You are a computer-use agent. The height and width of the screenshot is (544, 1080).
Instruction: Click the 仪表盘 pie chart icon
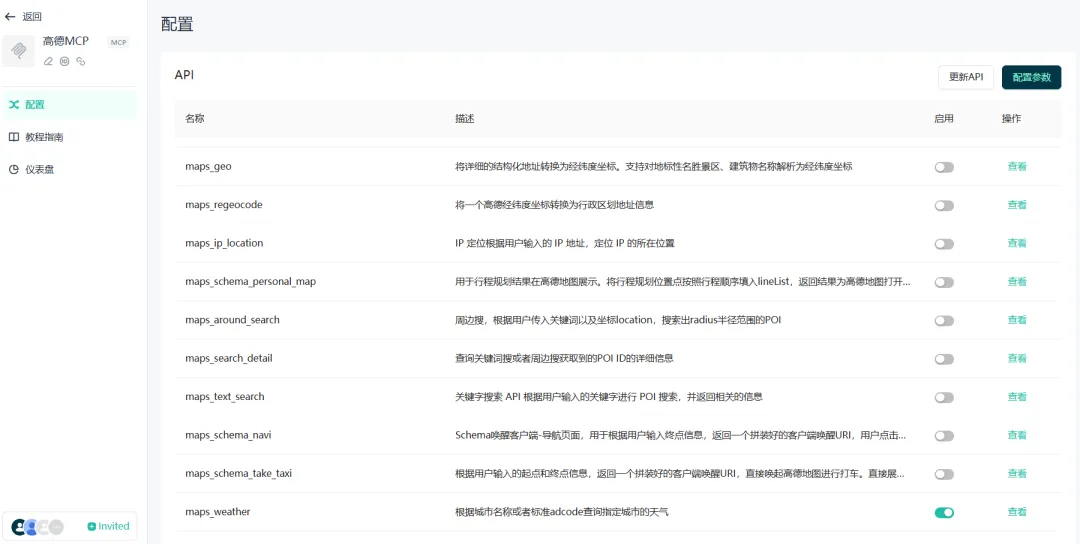click(14, 169)
